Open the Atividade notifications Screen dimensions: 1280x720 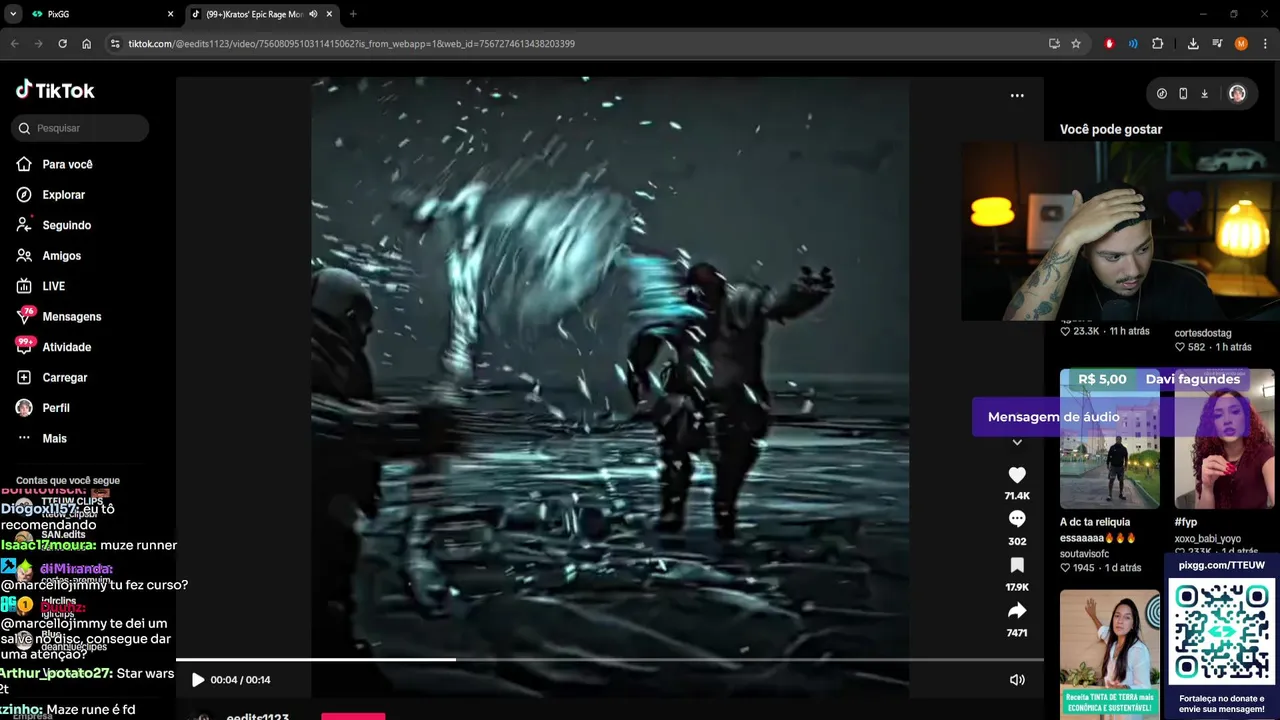click(x=54, y=347)
